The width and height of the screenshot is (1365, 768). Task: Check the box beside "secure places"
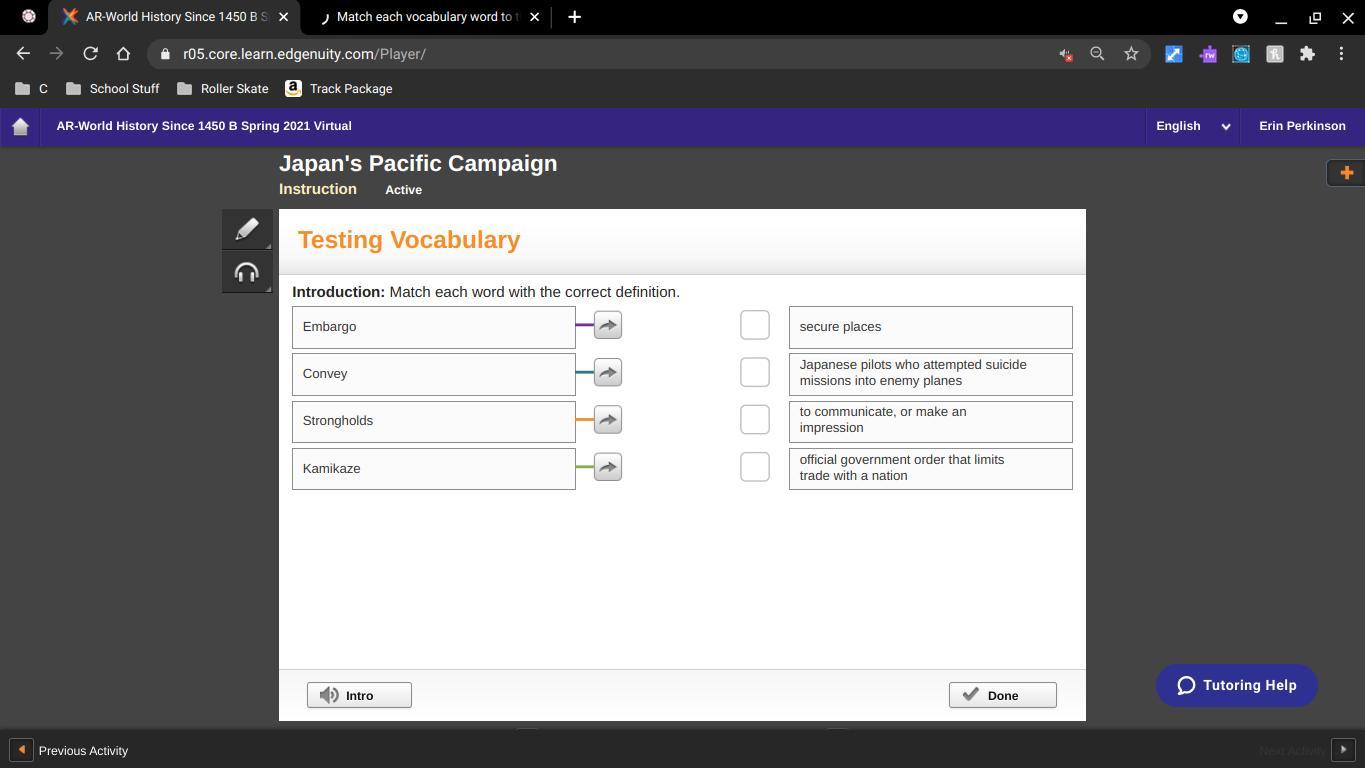pyautogui.click(x=755, y=325)
